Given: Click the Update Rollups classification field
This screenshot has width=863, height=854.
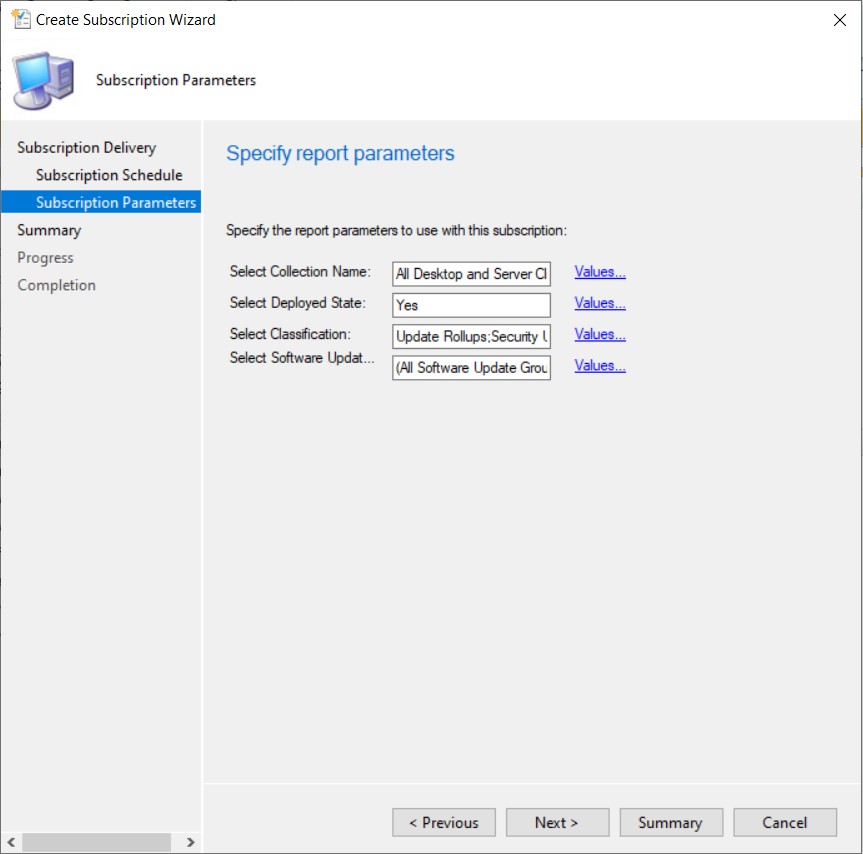Looking at the screenshot, I should [x=470, y=335].
